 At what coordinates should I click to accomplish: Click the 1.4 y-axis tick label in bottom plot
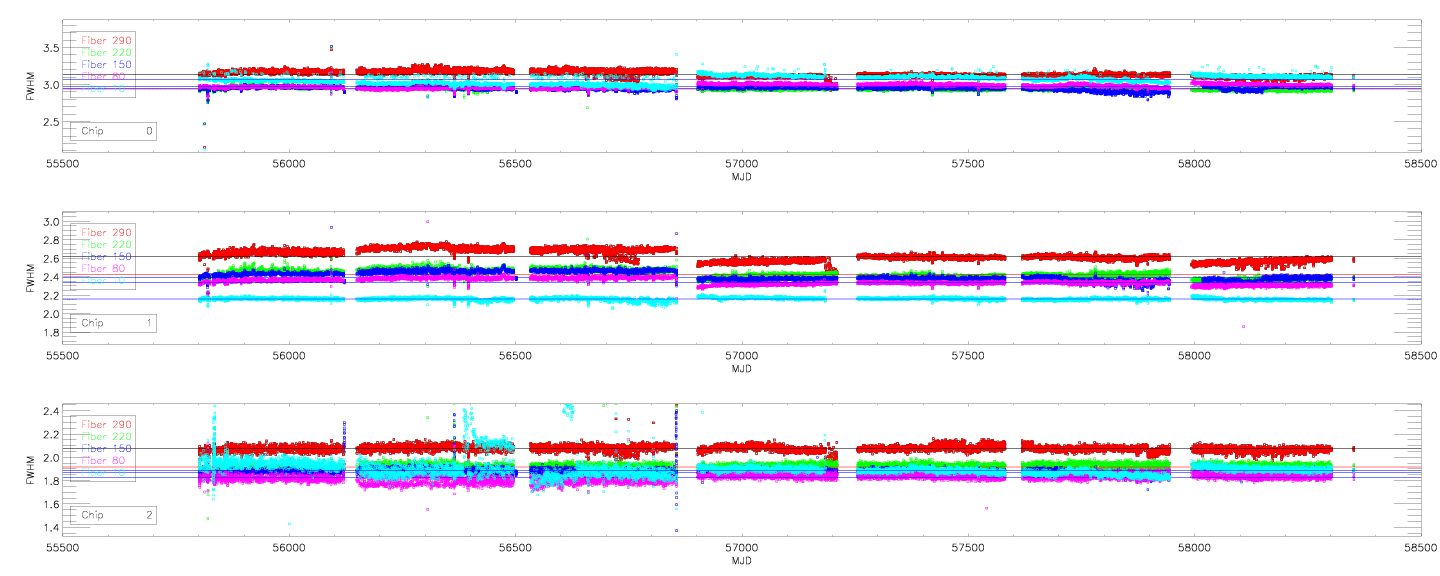tap(50, 528)
